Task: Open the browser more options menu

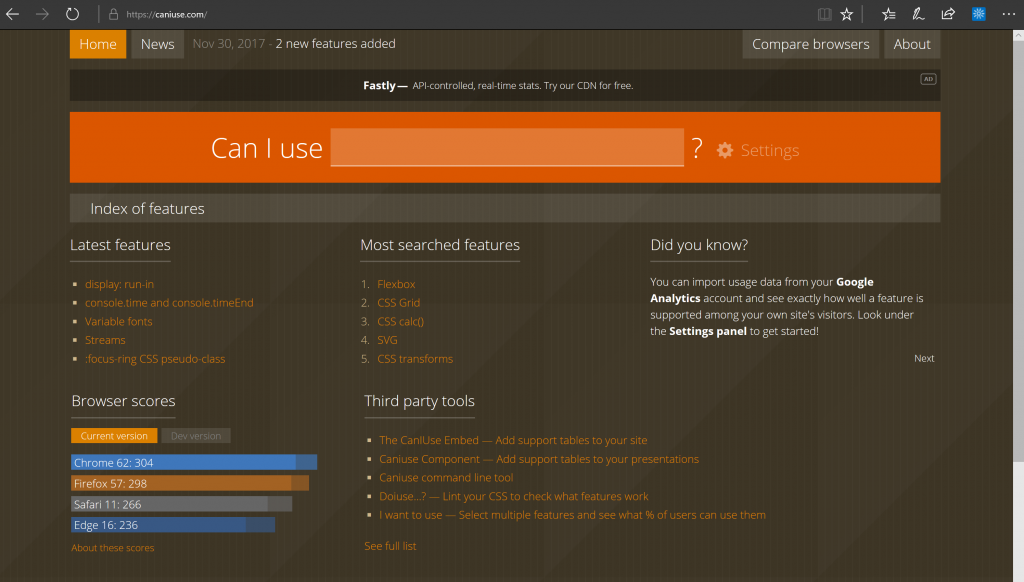Action: (1008, 14)
